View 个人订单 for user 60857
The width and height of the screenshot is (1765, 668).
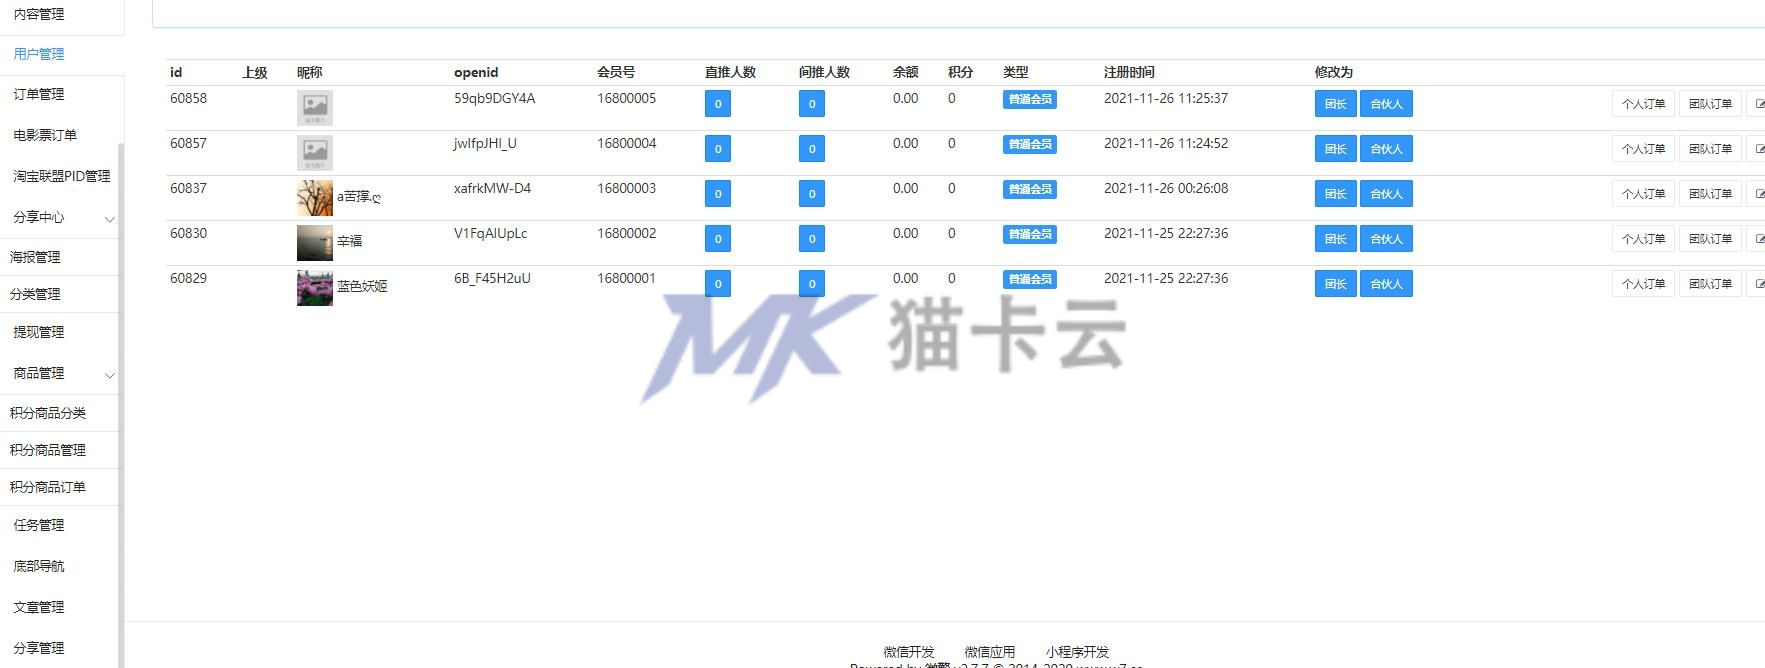pyautogui.click(x=1643, y=149)
